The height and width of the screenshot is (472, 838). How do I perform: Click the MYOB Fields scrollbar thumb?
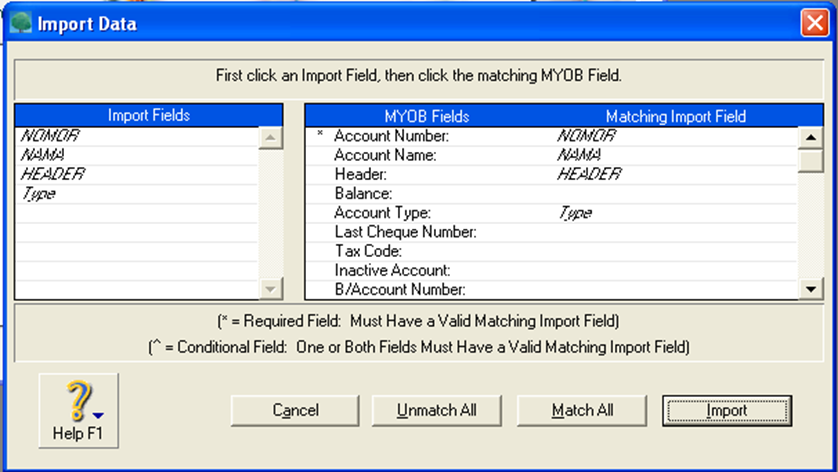(x=811, y=161)
